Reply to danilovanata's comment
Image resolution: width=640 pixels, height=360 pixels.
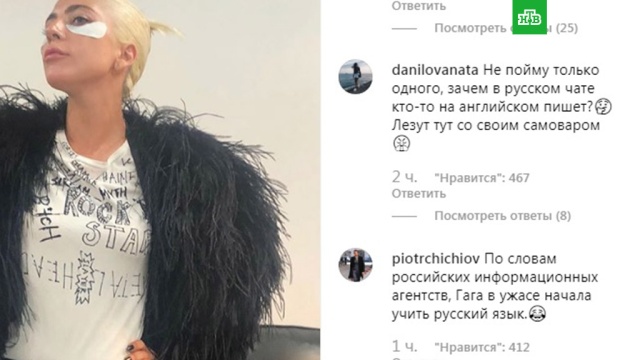(418, 193)
